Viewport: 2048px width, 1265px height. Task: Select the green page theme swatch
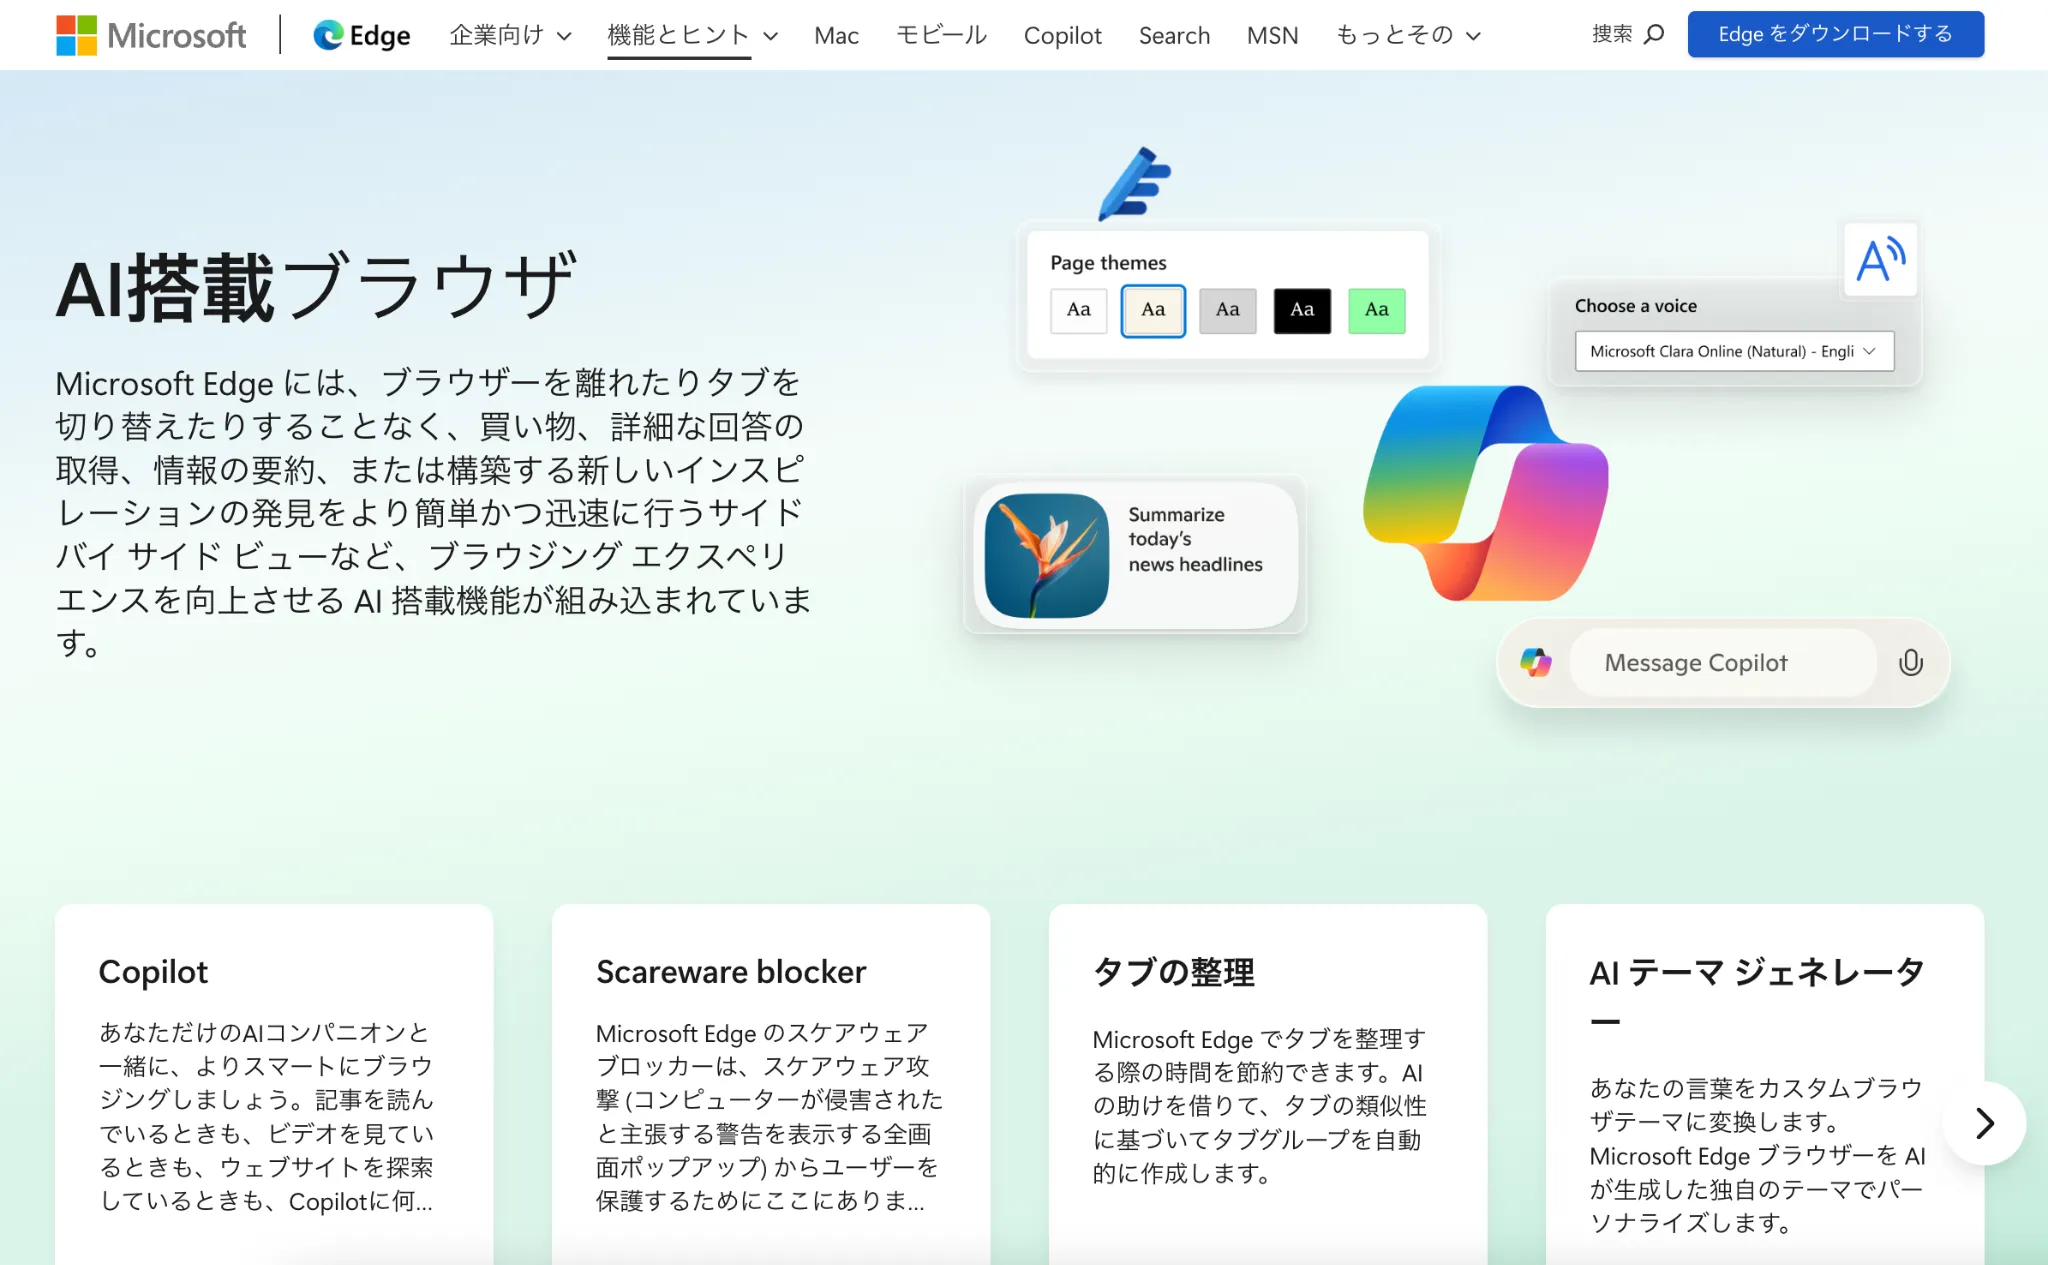1376,310
